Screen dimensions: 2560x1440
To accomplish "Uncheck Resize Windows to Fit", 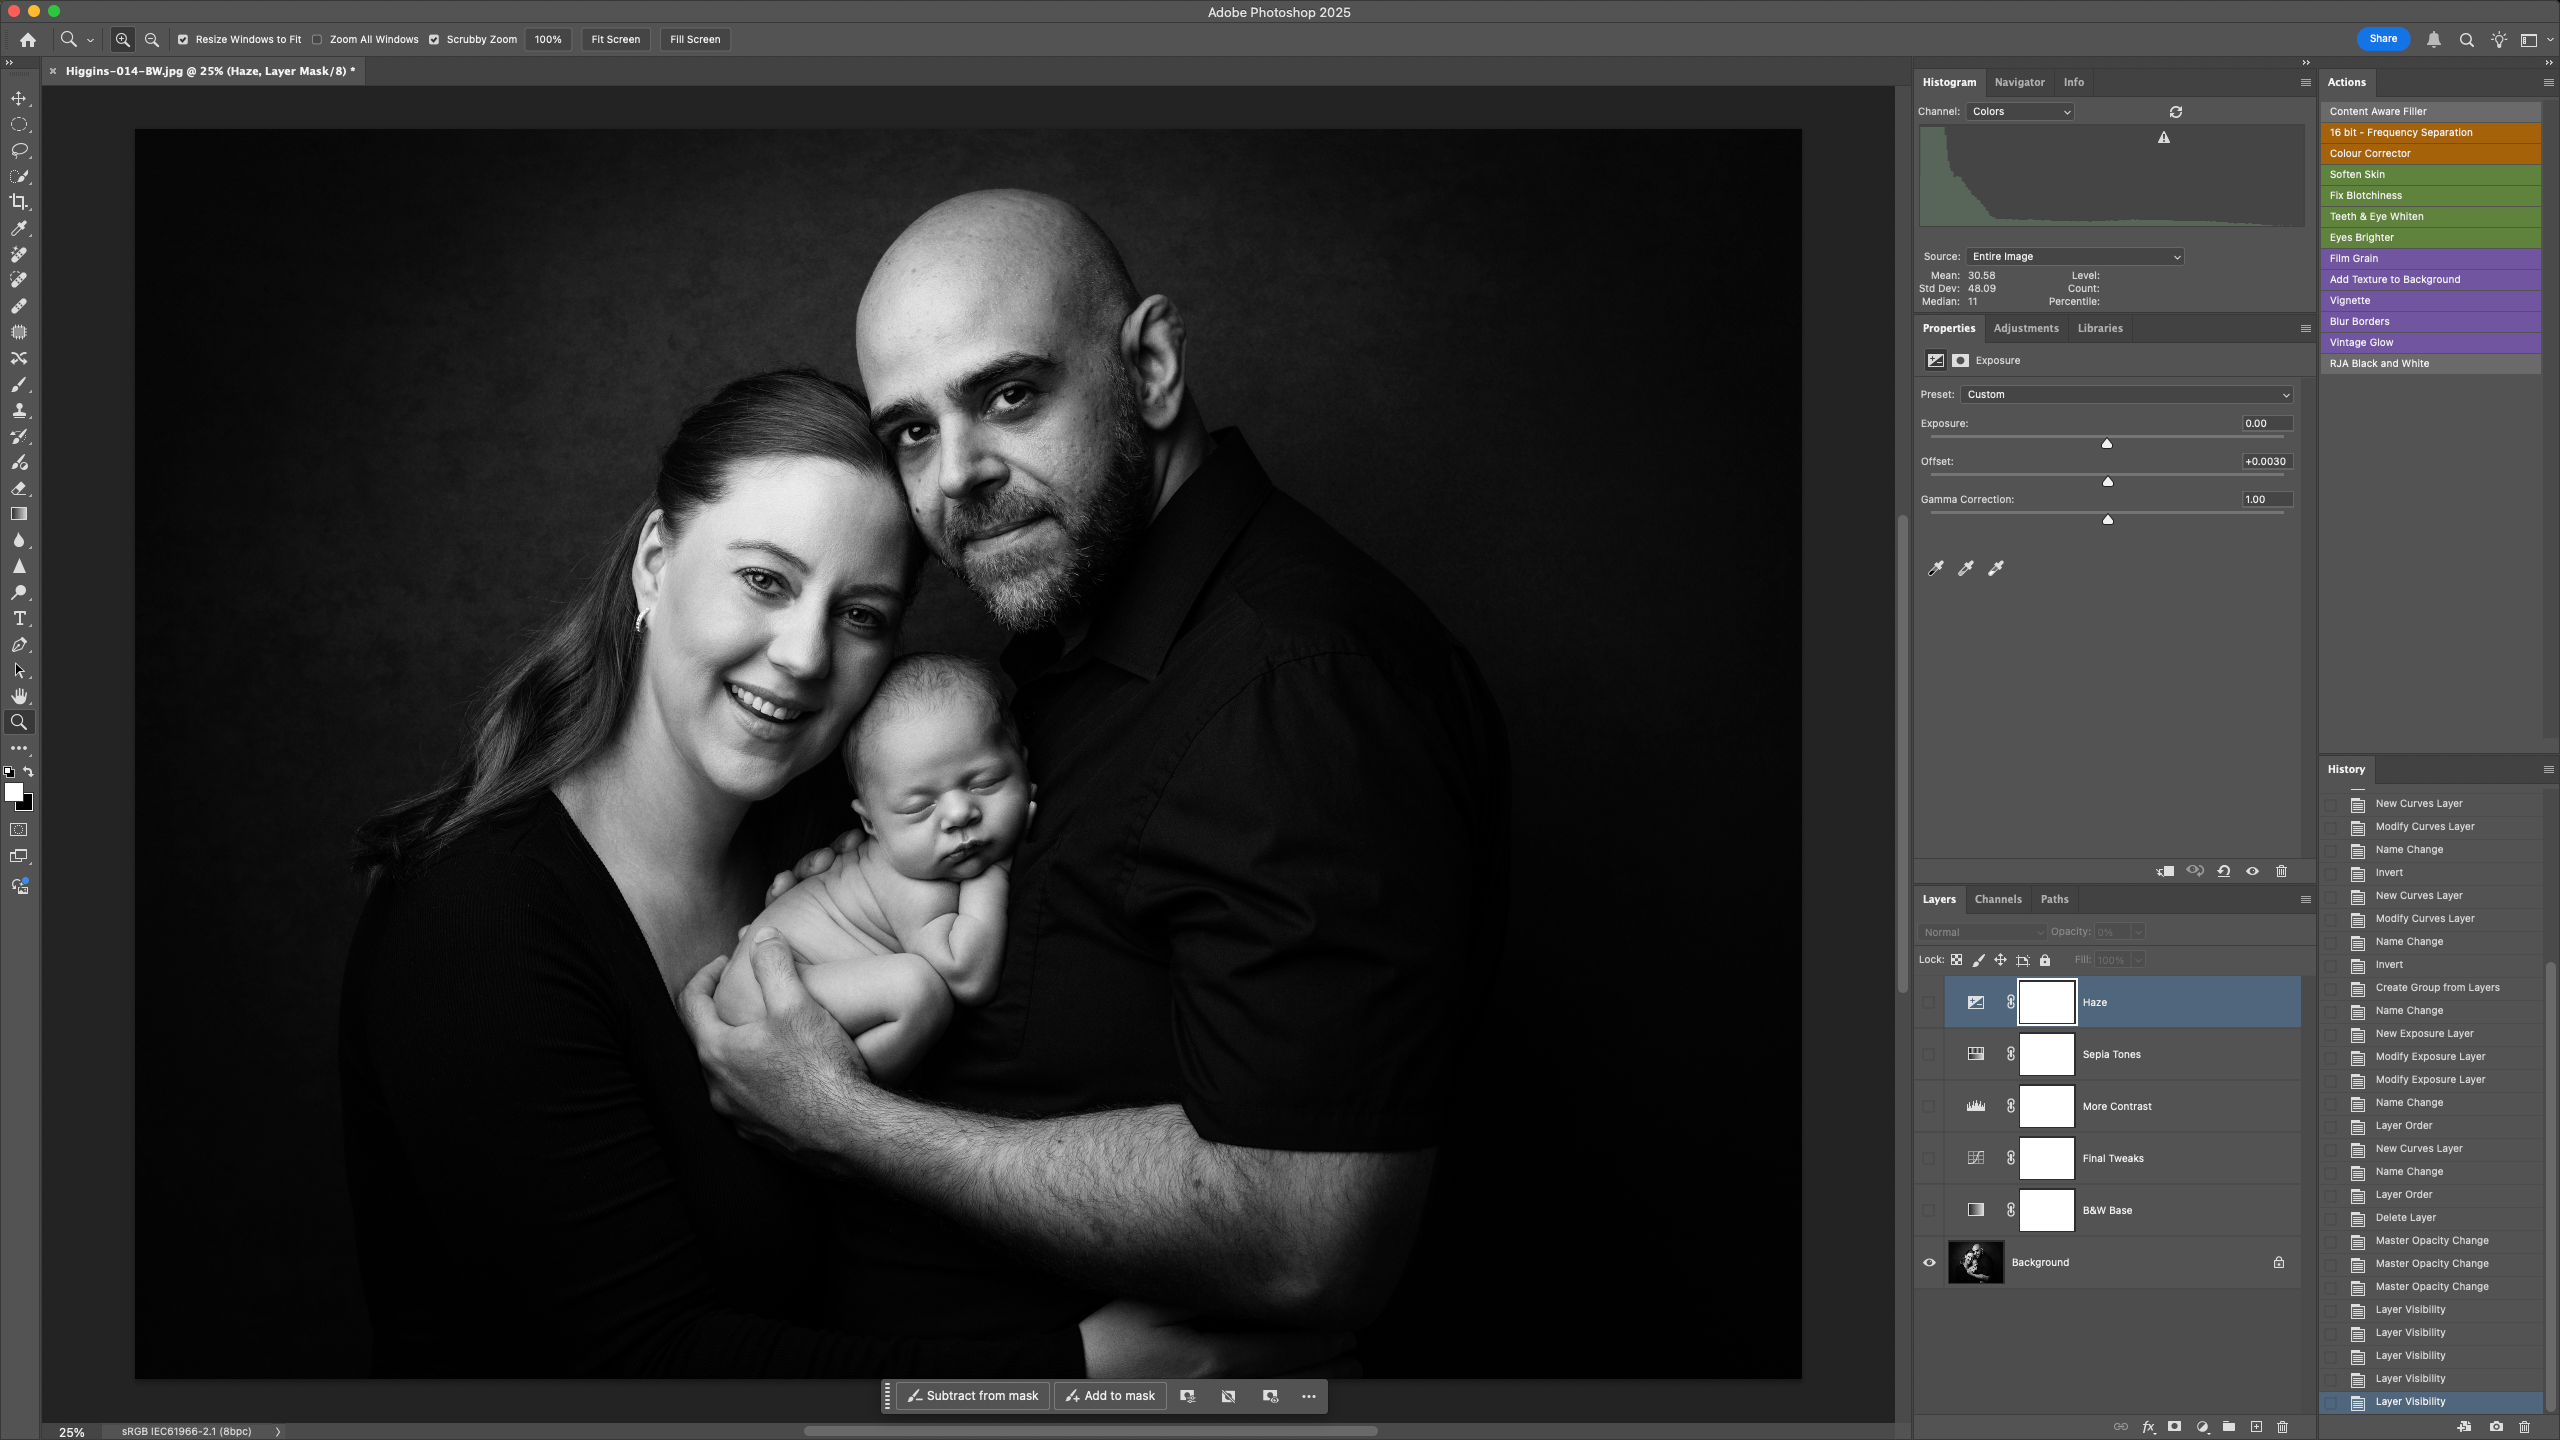I will click(183, 40).
